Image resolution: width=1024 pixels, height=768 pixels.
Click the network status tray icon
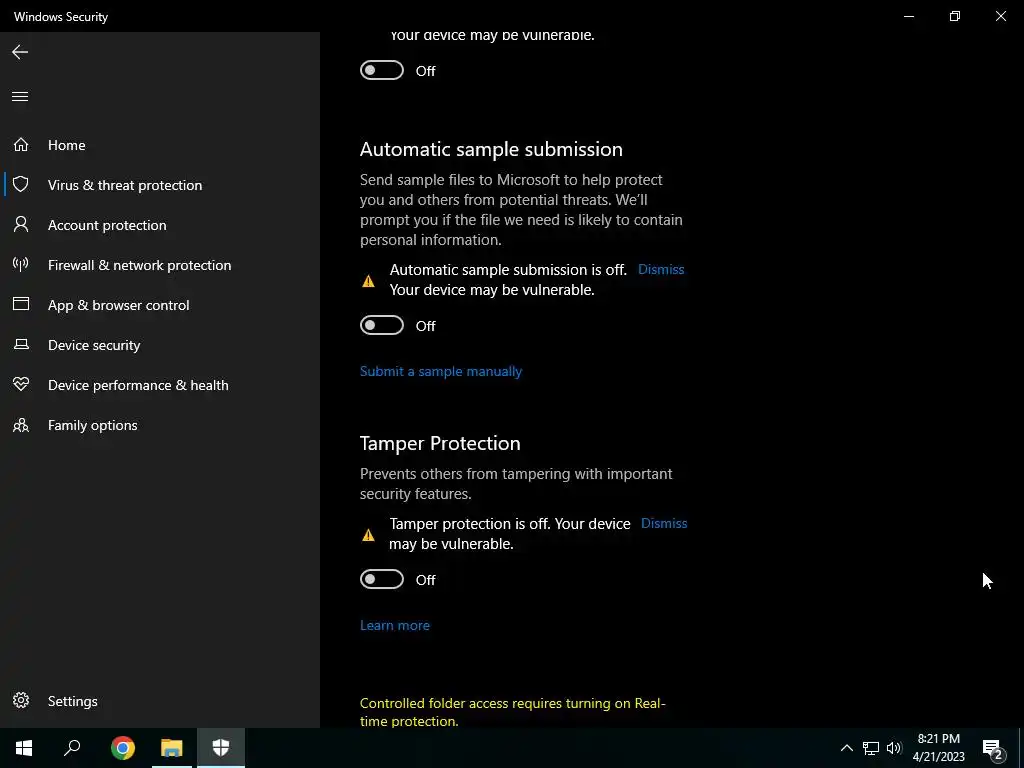click(871, 748)
